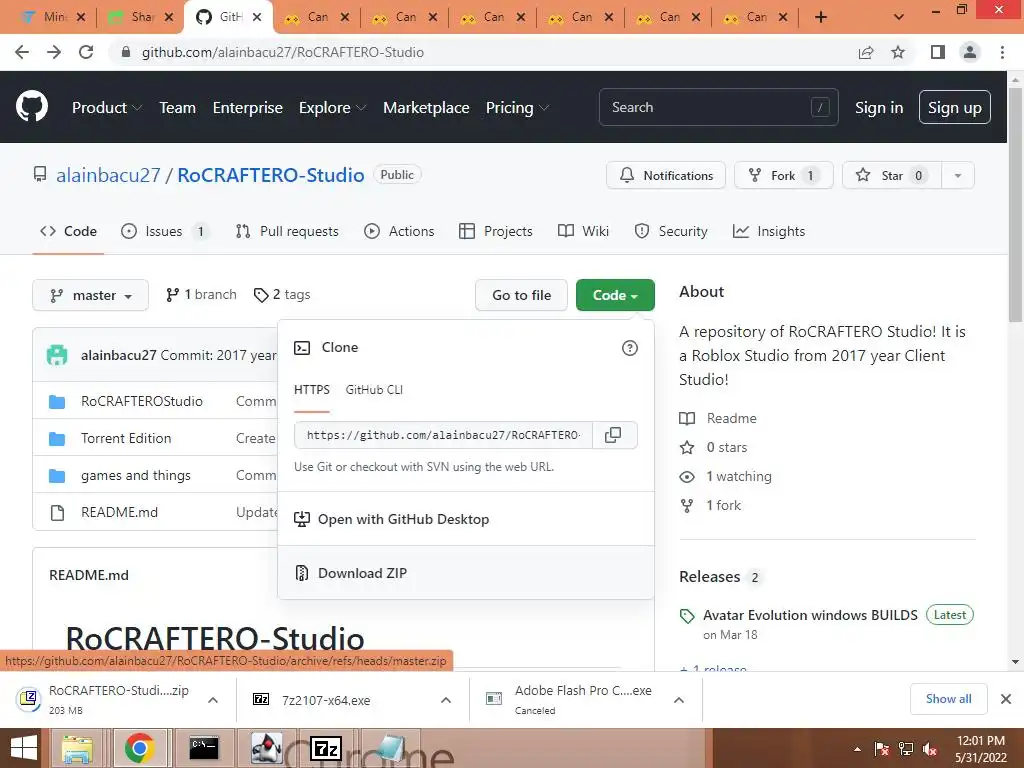Open Chrome from the Windows taskbar
1024x768 pixels.
[139, 748]
